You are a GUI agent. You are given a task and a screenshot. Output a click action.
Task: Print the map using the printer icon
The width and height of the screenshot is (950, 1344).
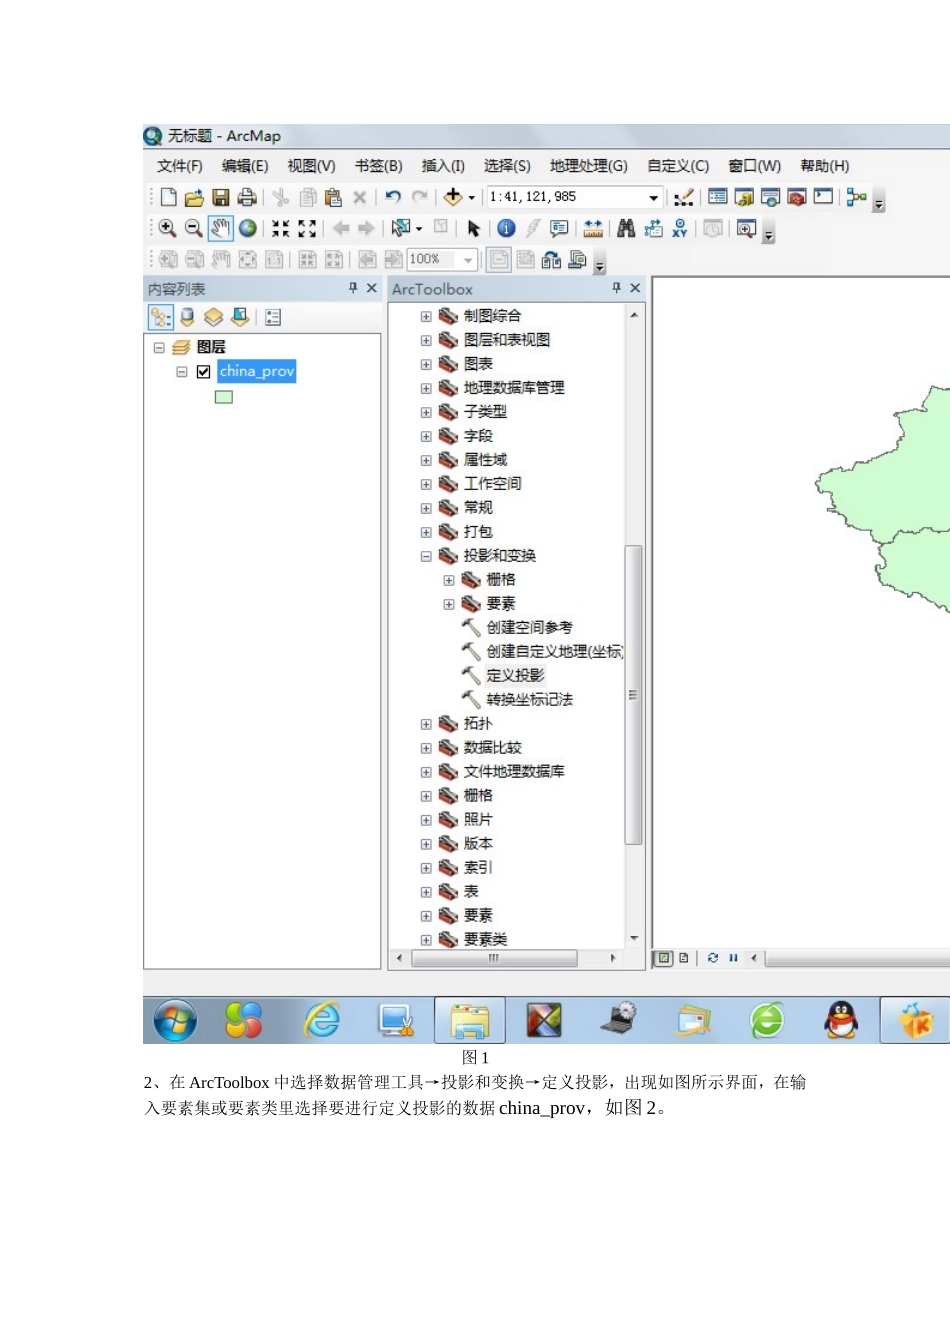pyautogui.click(x=247, y=197)
